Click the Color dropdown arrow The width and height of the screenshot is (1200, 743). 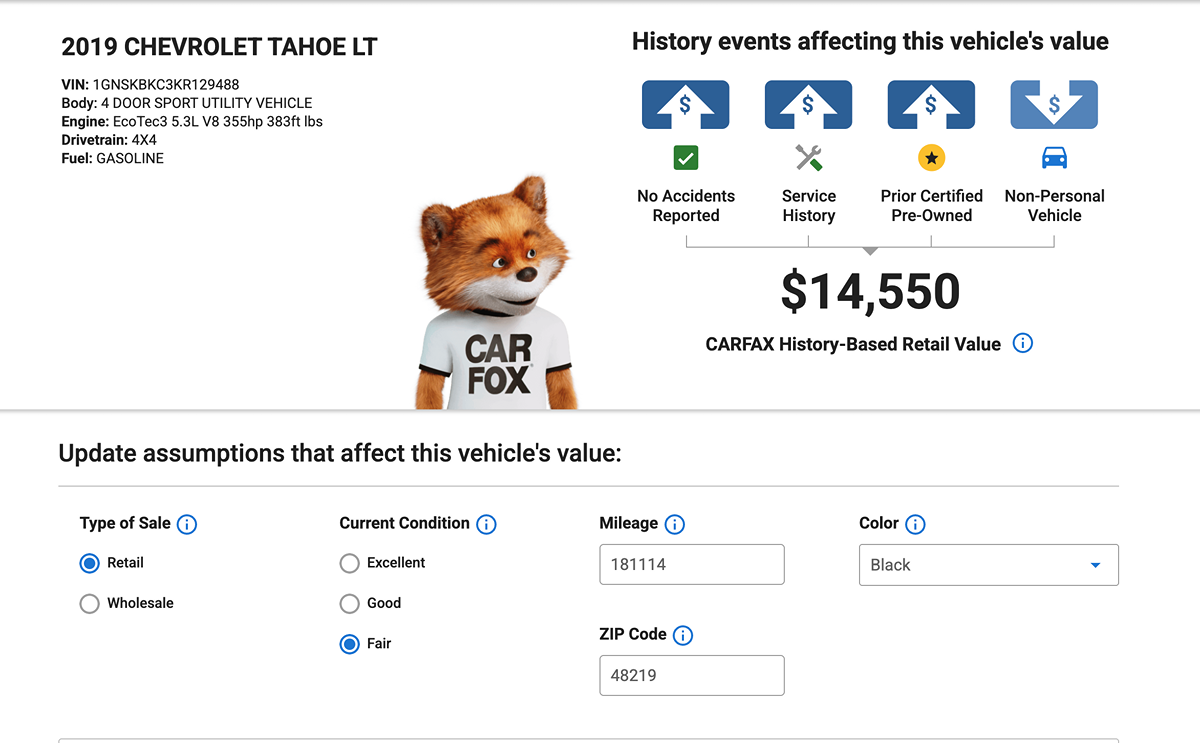tap(1095, 565)
